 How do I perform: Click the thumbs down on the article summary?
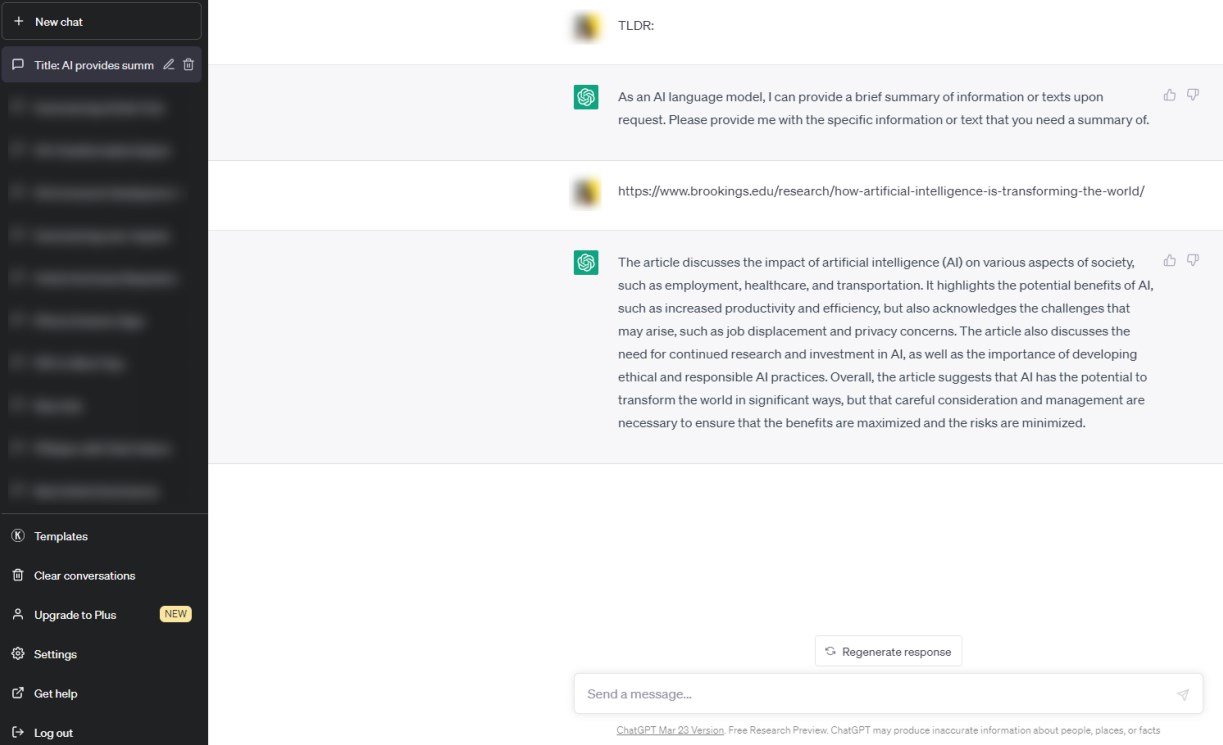1192,260
